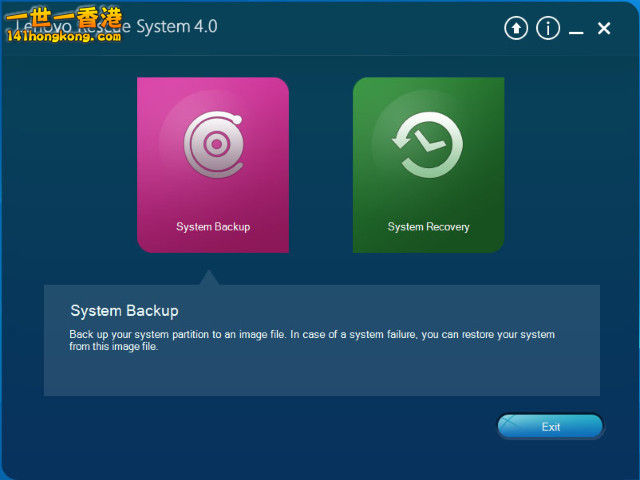Click the upload arrow icon in title bar
This screenshot has height=480, width=640.
[x=516, y=29]
